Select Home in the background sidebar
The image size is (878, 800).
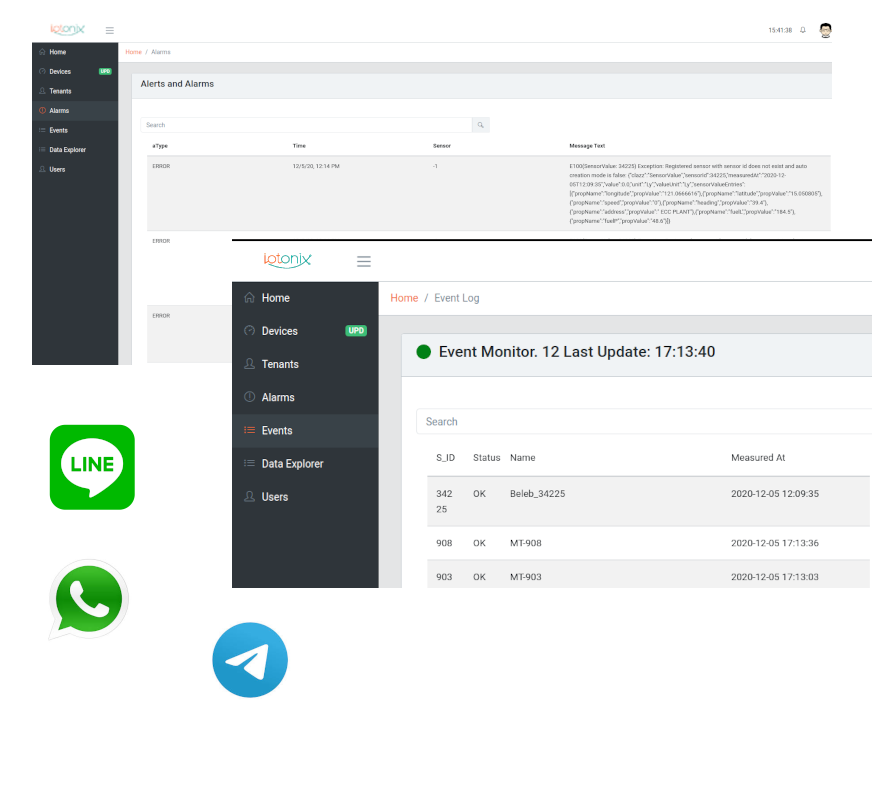58,51
